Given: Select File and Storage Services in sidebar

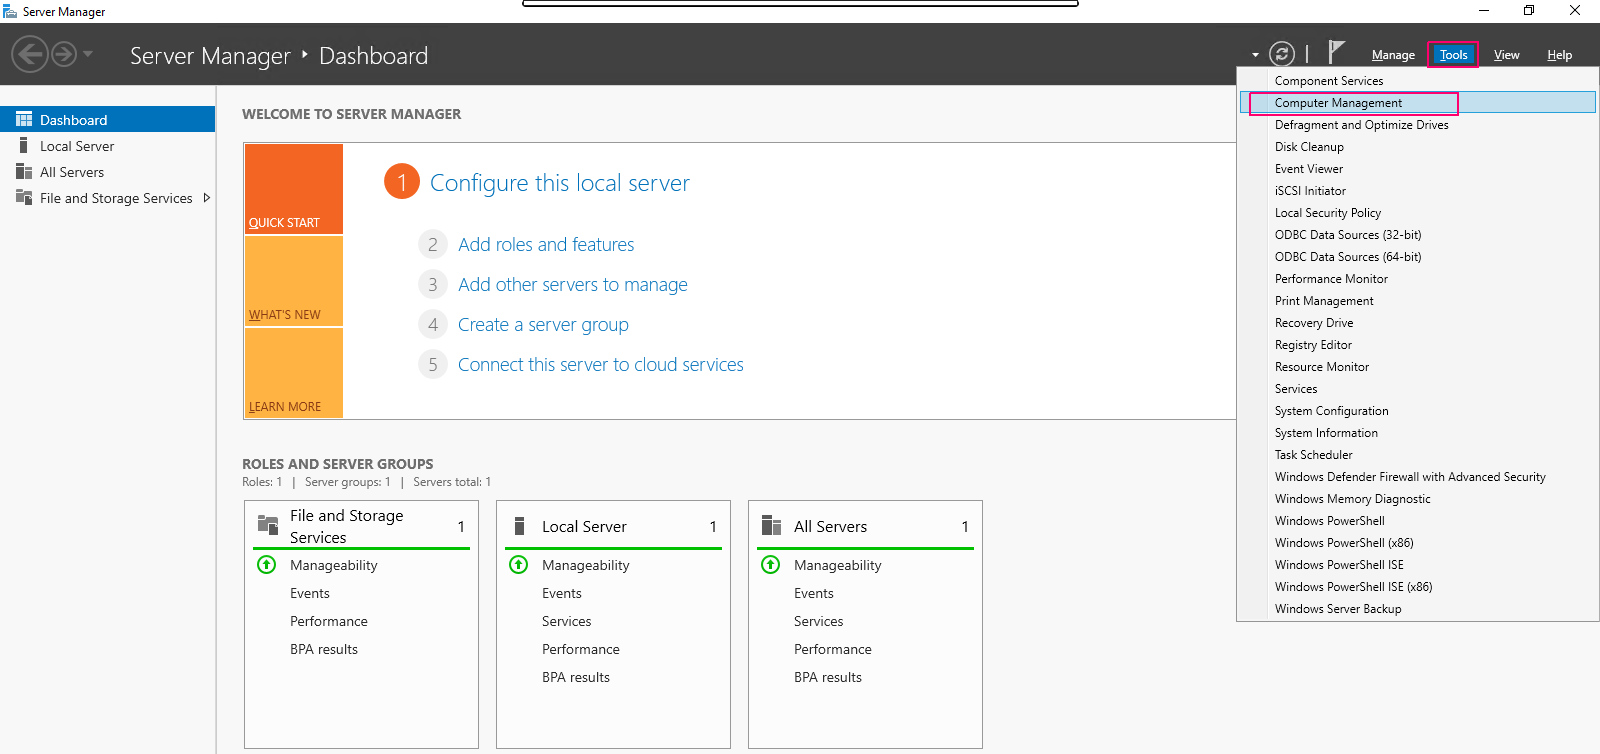Looking at the screenshot, I should [x=108, y=198].
